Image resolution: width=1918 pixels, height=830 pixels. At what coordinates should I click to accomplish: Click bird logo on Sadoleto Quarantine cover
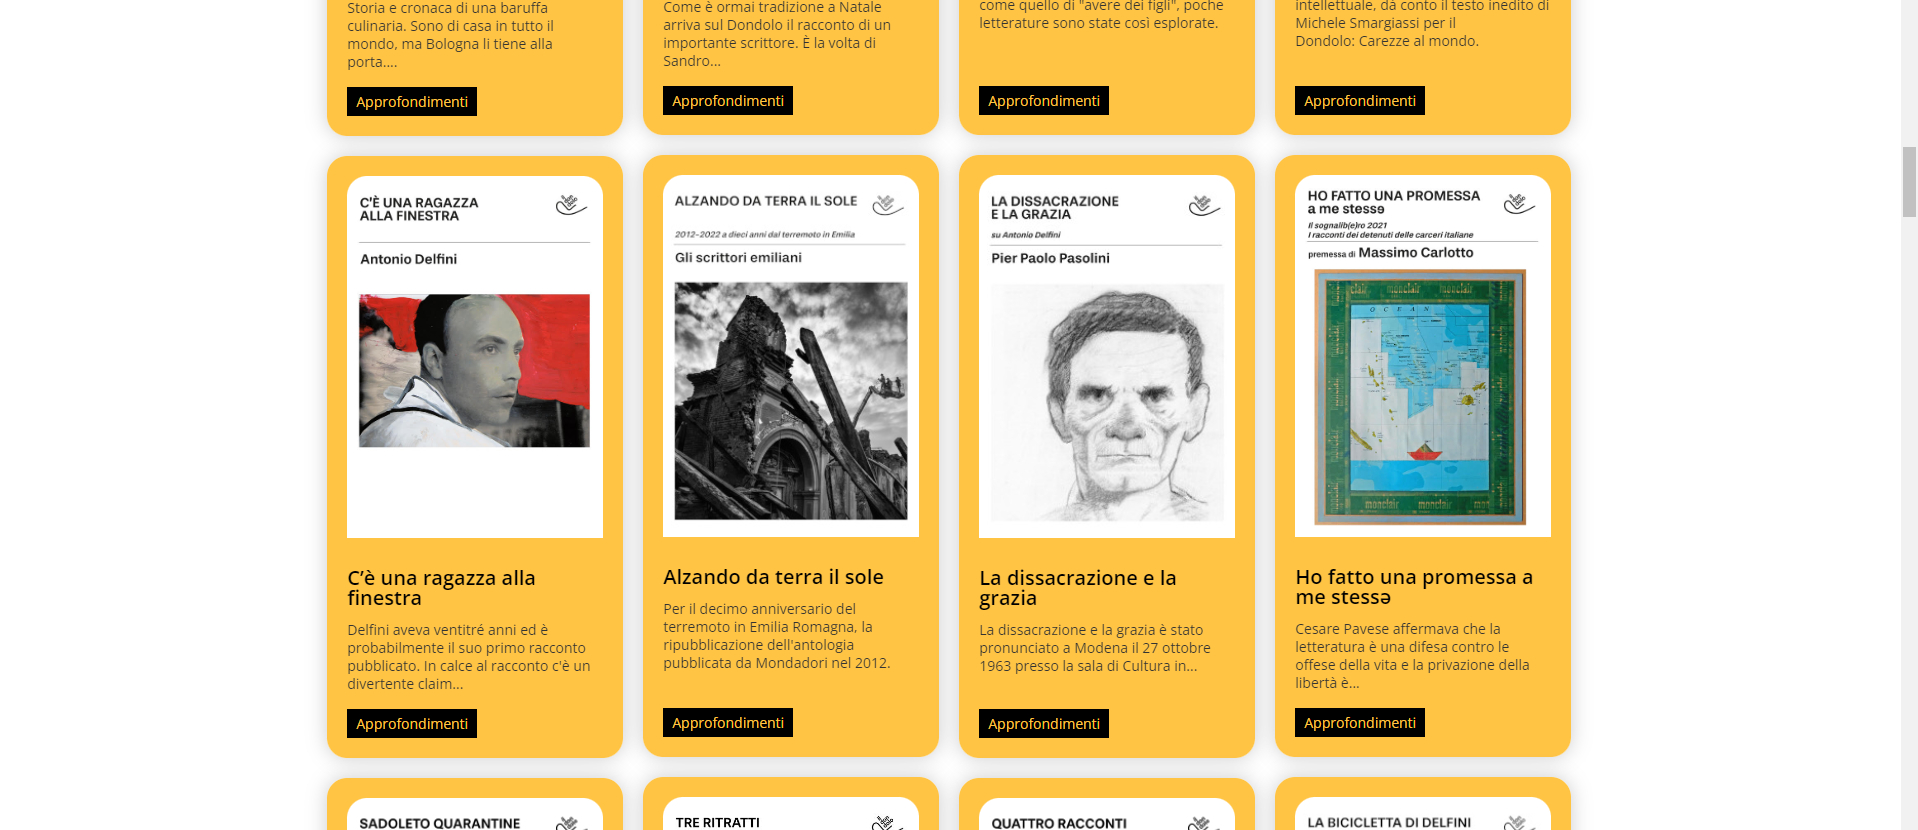[571, 823]
